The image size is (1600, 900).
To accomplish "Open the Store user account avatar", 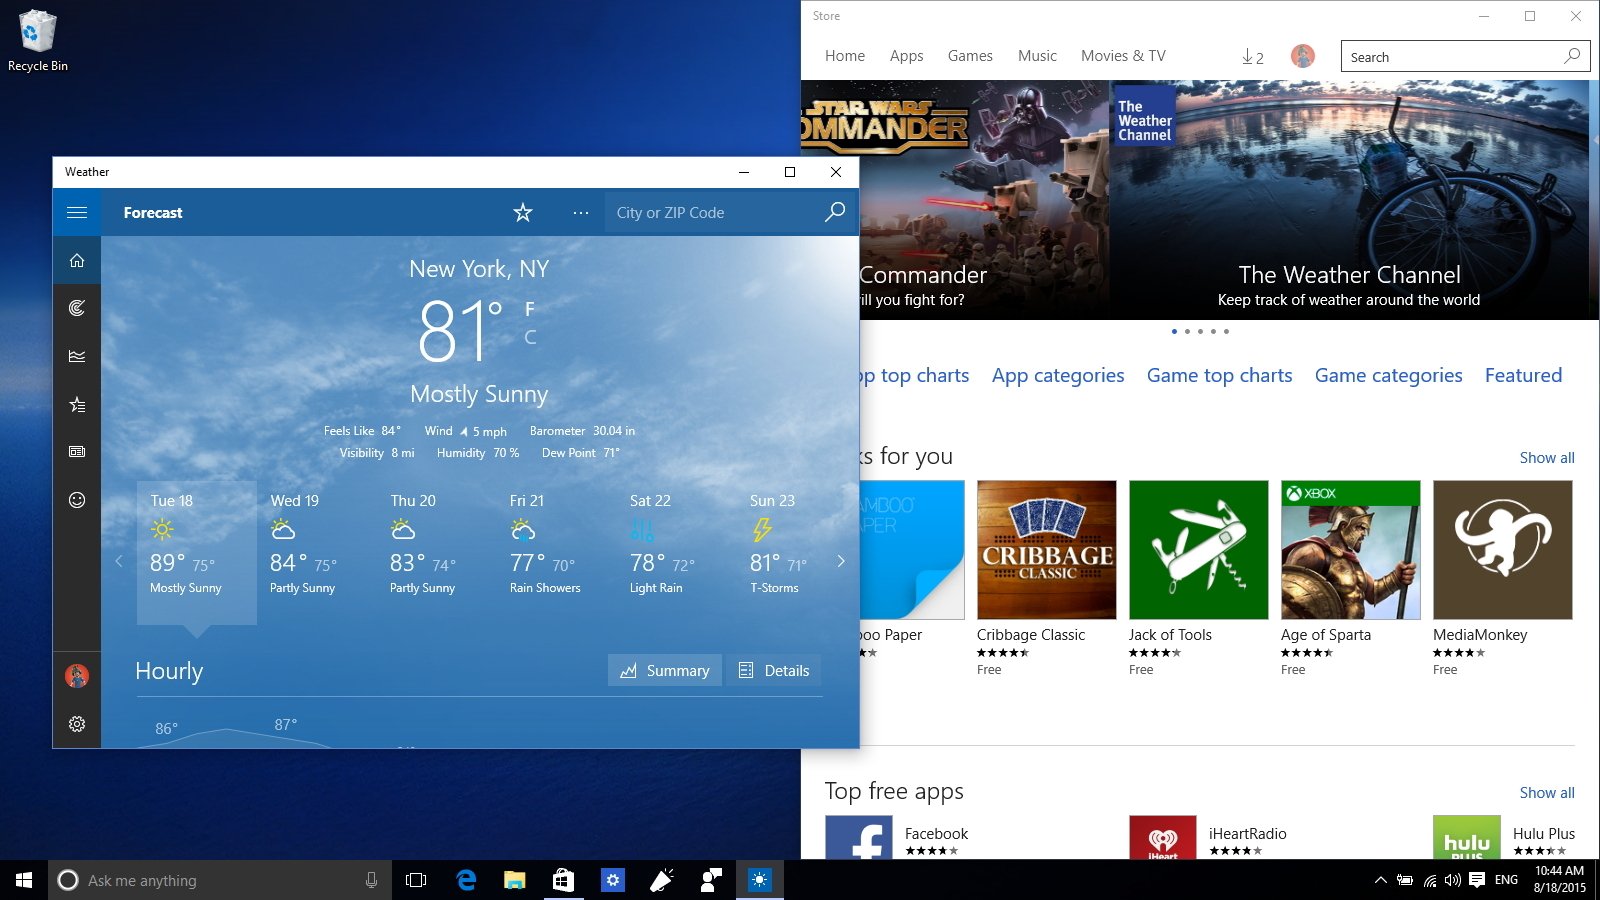I will pos(1302,56).
